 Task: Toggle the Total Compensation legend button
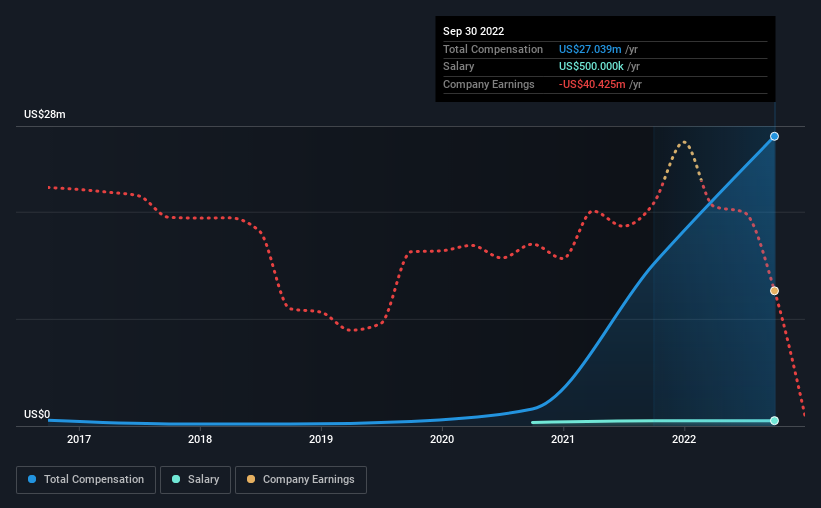click(86, 480)
